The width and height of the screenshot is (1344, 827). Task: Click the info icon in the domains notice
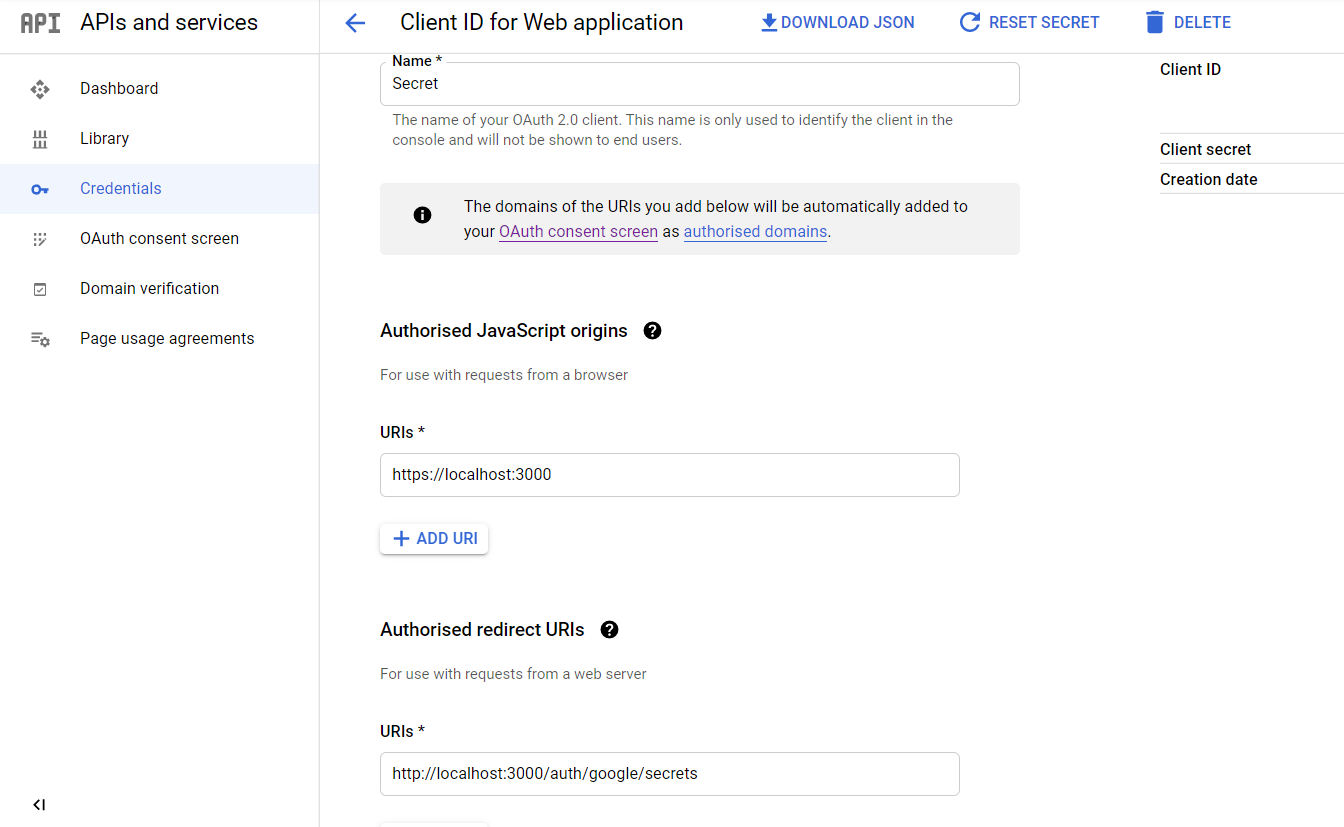(422, 214)
